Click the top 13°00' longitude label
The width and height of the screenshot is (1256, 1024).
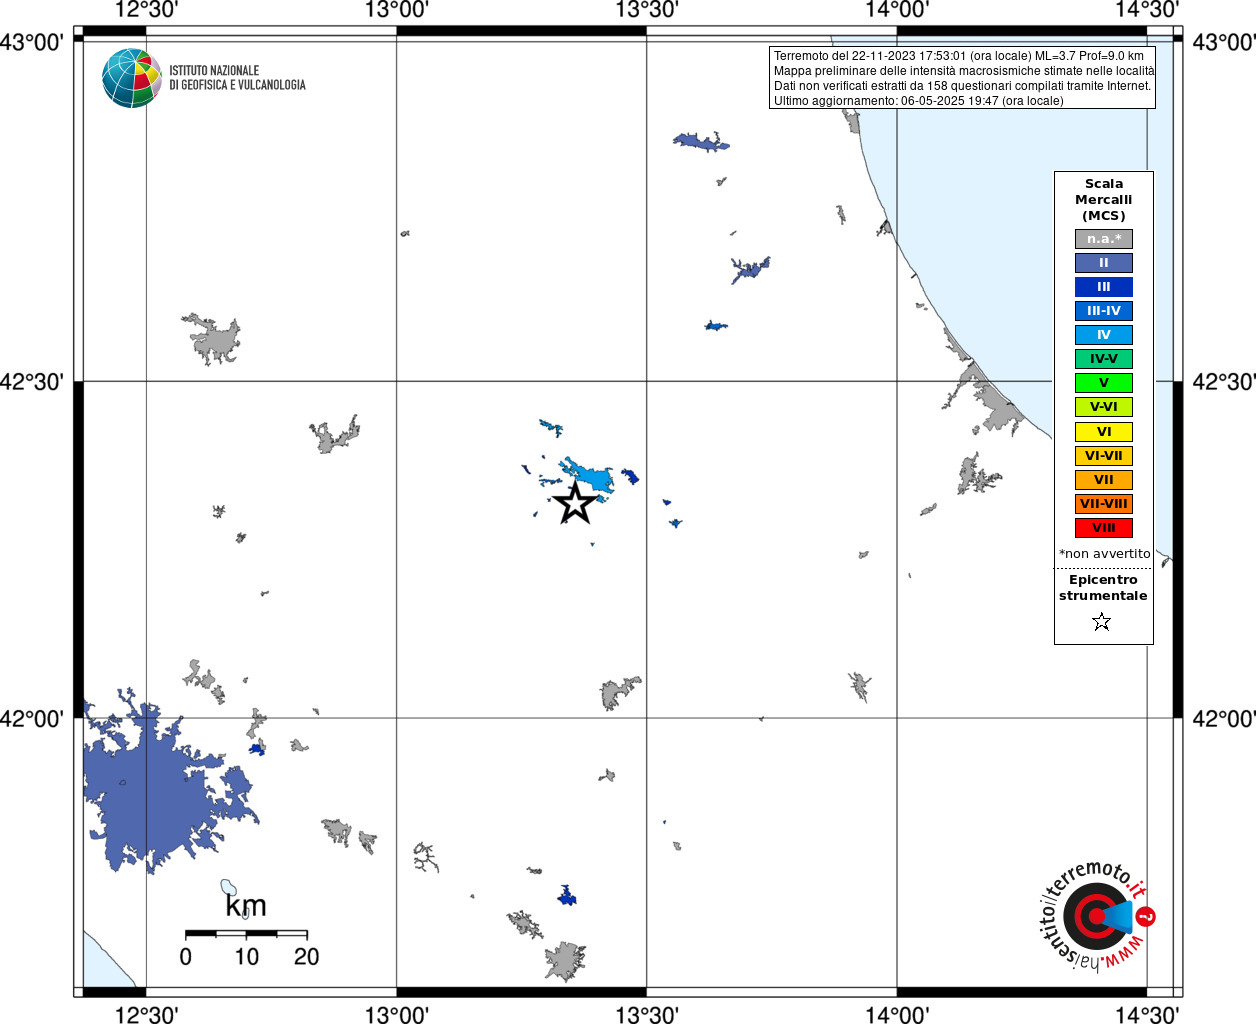[x=397, y=10]
